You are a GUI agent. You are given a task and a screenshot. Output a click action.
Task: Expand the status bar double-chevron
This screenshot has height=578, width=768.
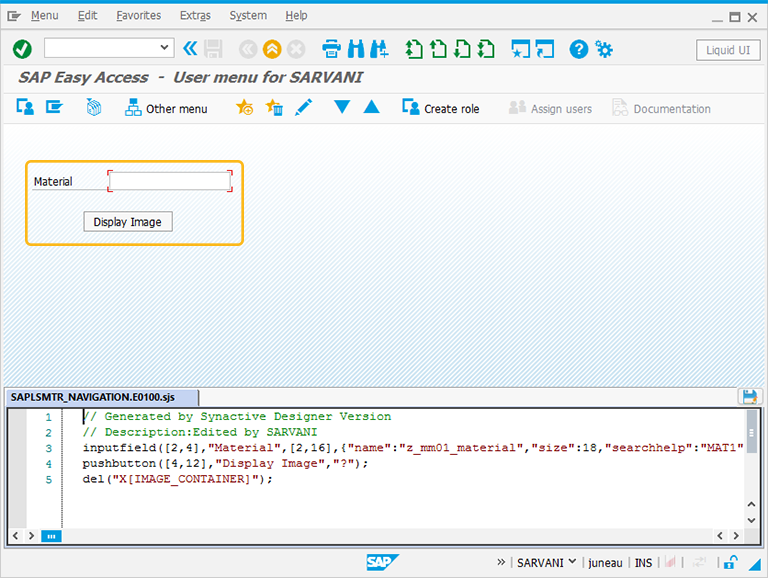tap(501, 562)
